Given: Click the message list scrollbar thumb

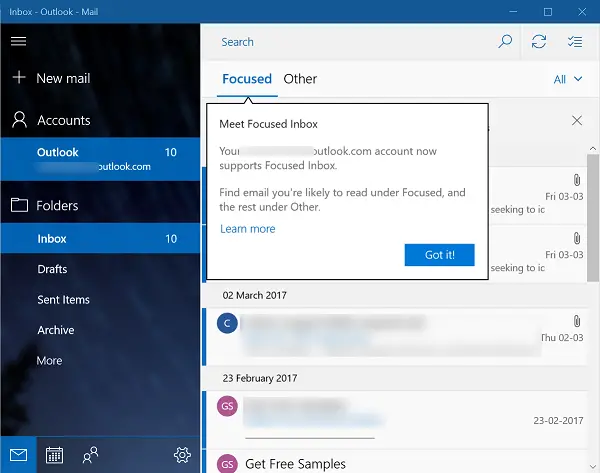Looking at the screenshot, I should click(x=593, y=218).
